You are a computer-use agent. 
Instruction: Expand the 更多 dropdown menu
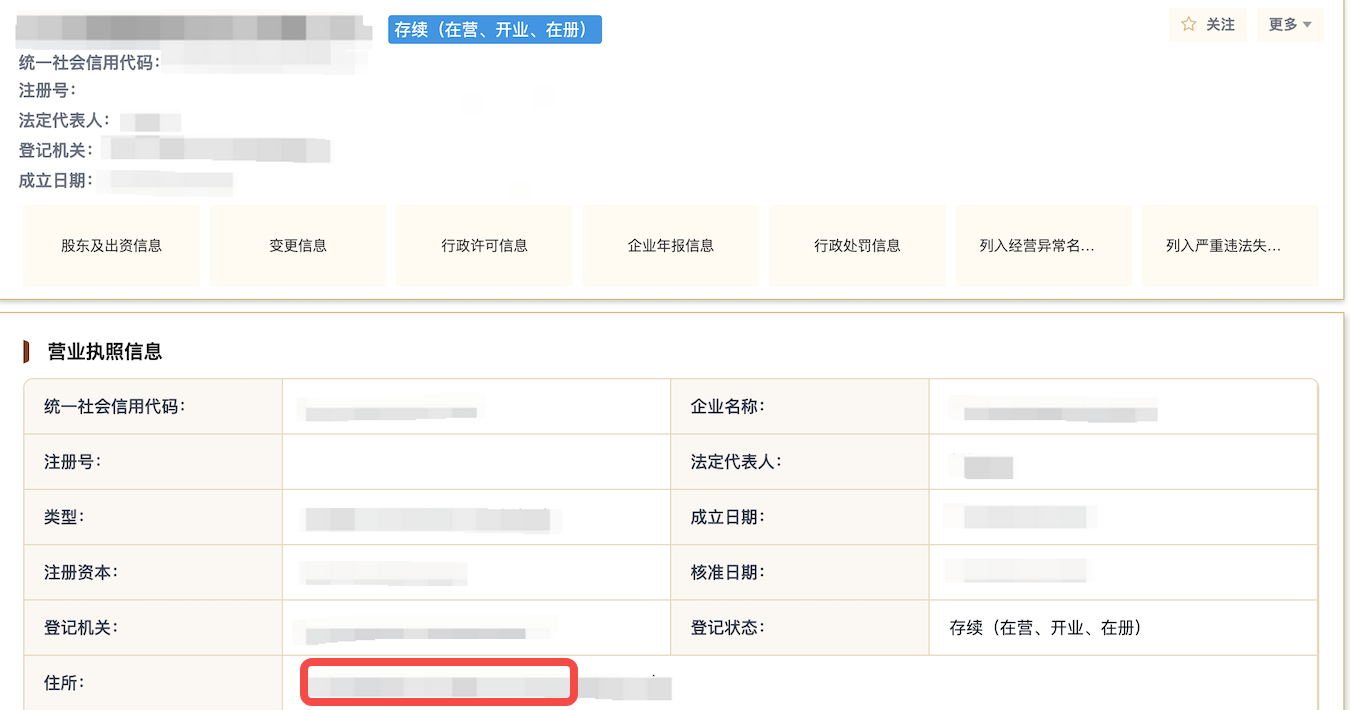(x=1290, y=25)
